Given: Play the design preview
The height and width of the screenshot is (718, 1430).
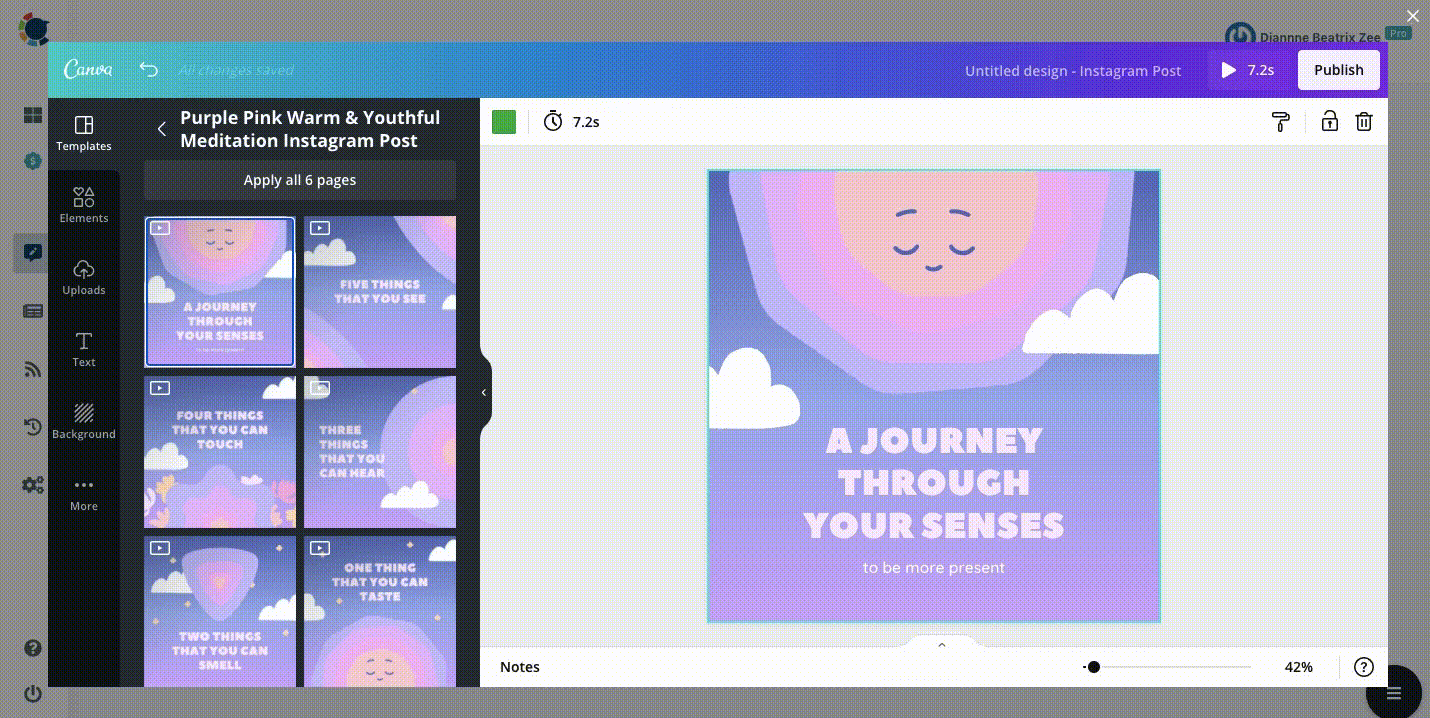Looking at the screenshot, I should pos(1229,70).
